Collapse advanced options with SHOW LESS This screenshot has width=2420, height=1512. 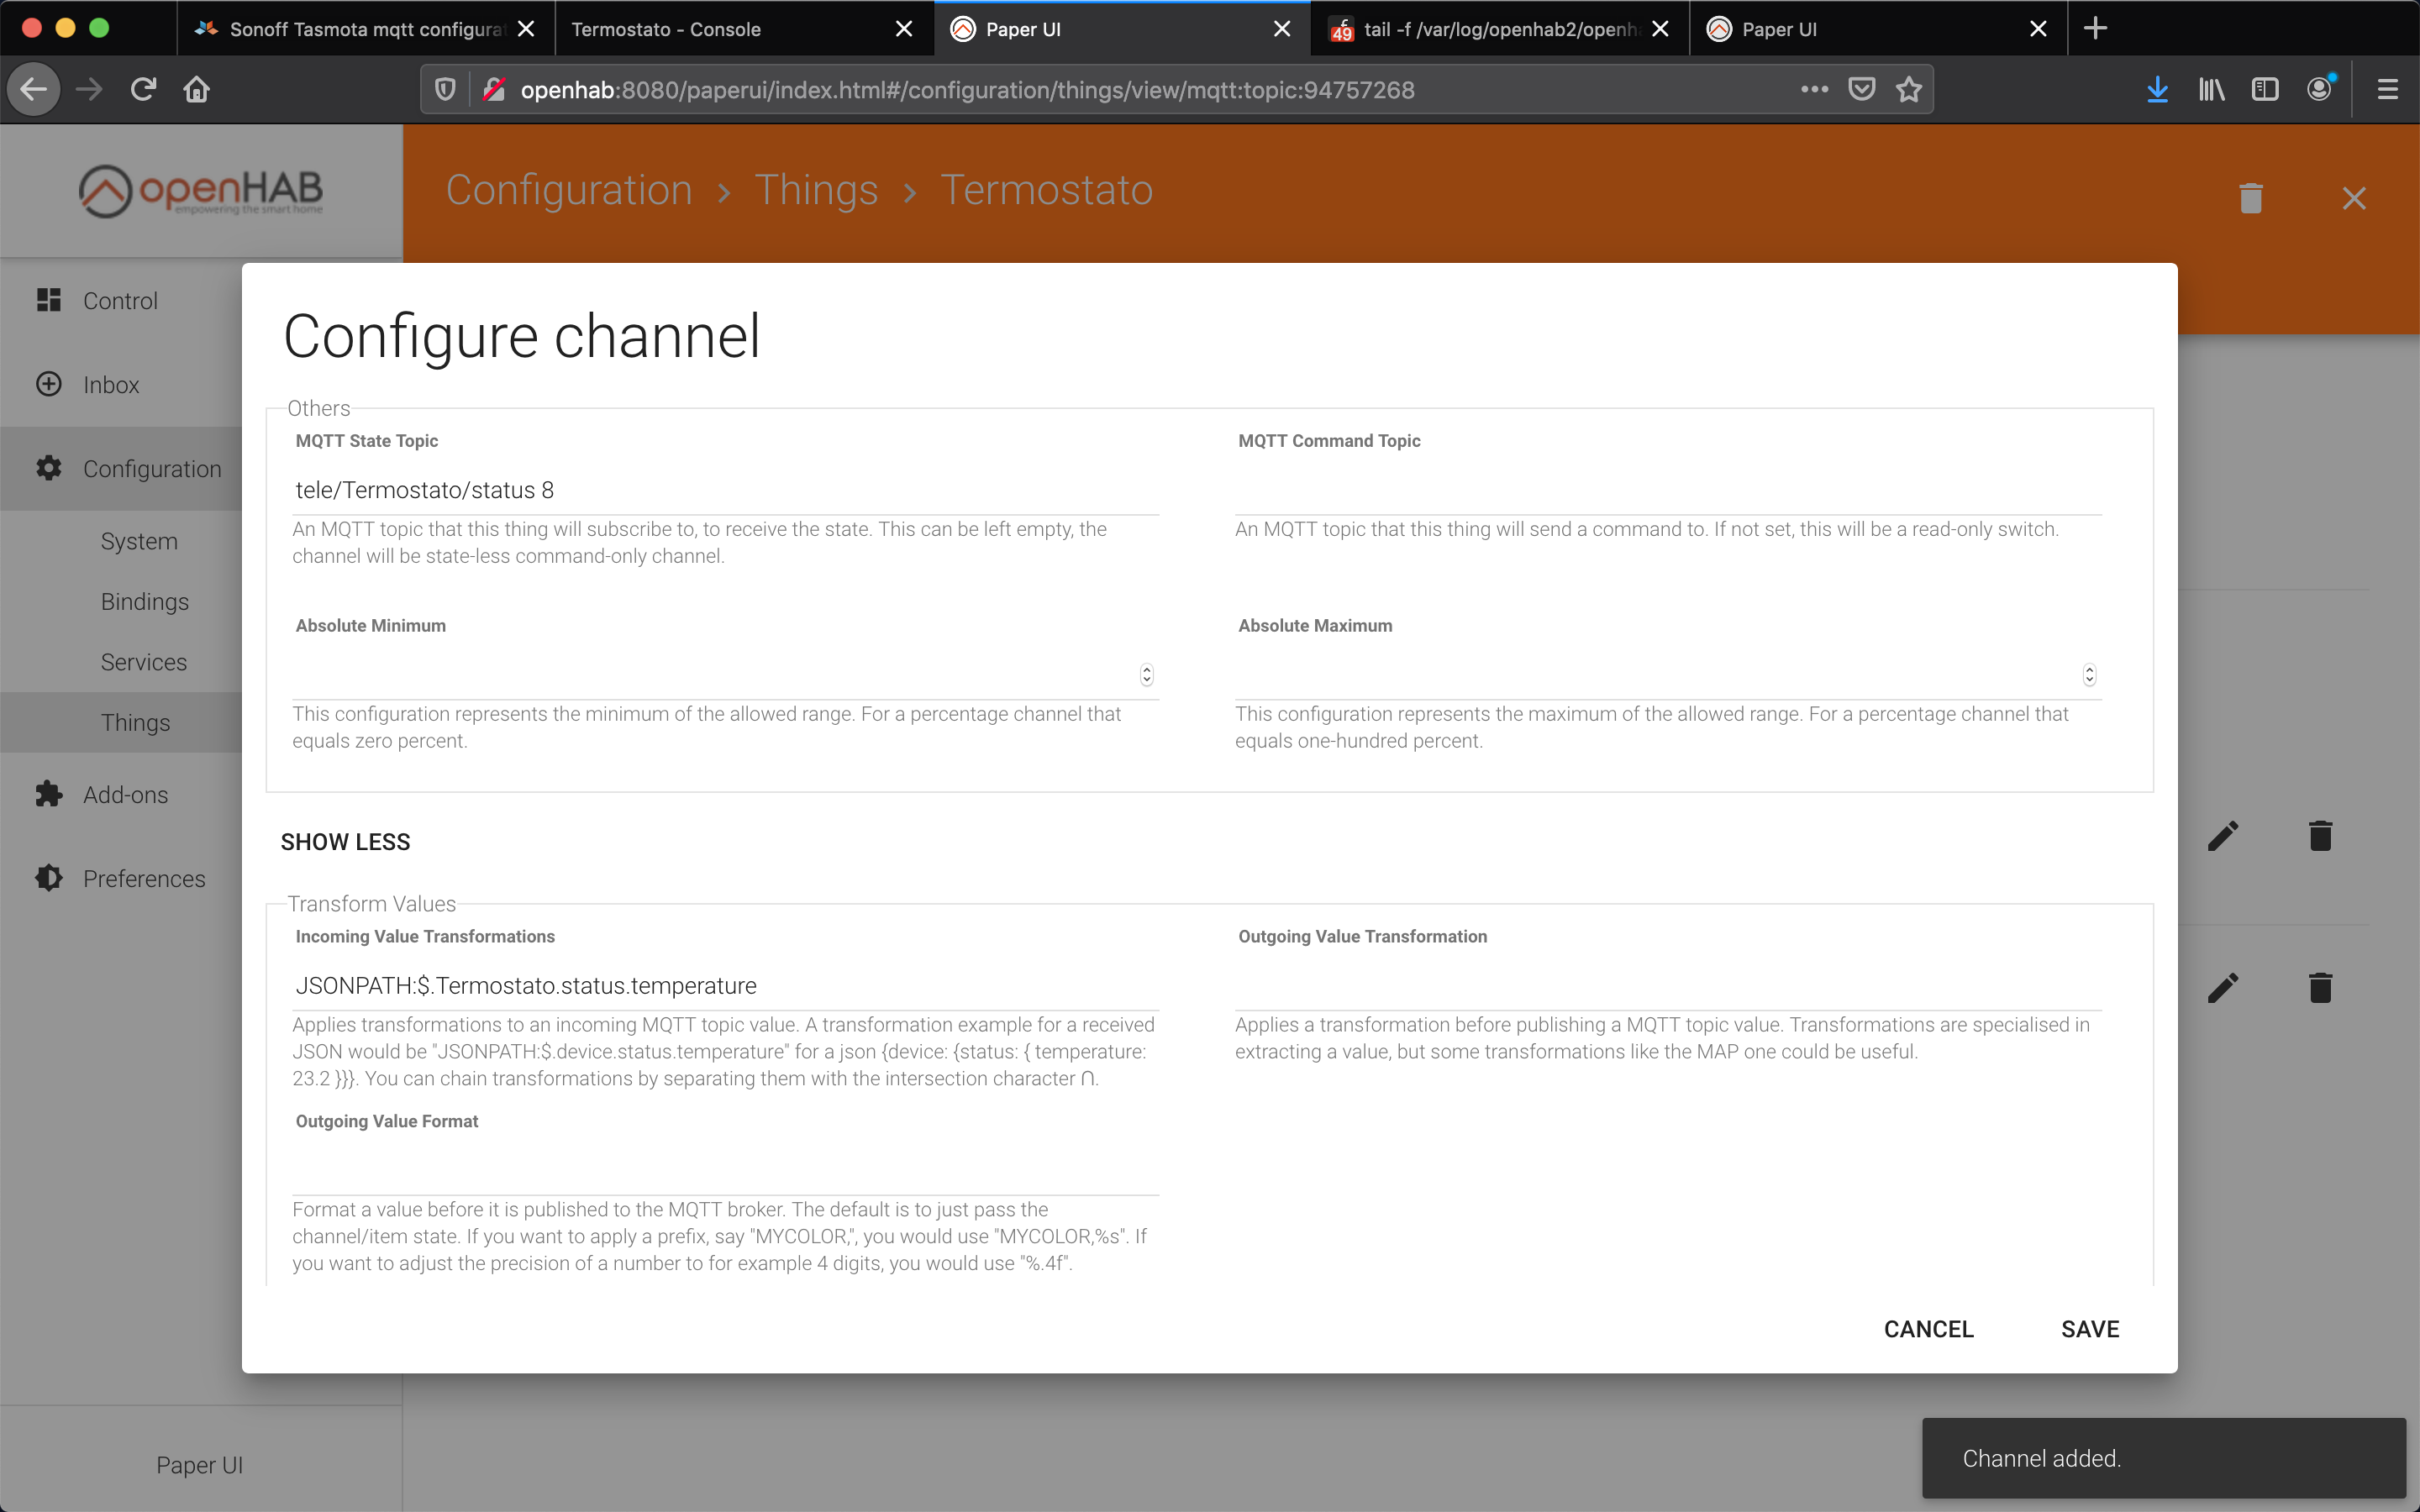tap(345, 842)
